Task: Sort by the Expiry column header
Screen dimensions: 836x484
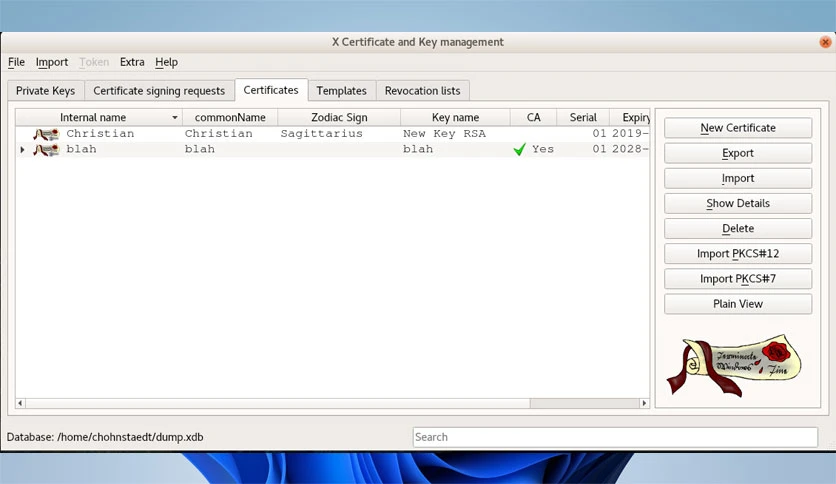Action: (x=630, y=117)
